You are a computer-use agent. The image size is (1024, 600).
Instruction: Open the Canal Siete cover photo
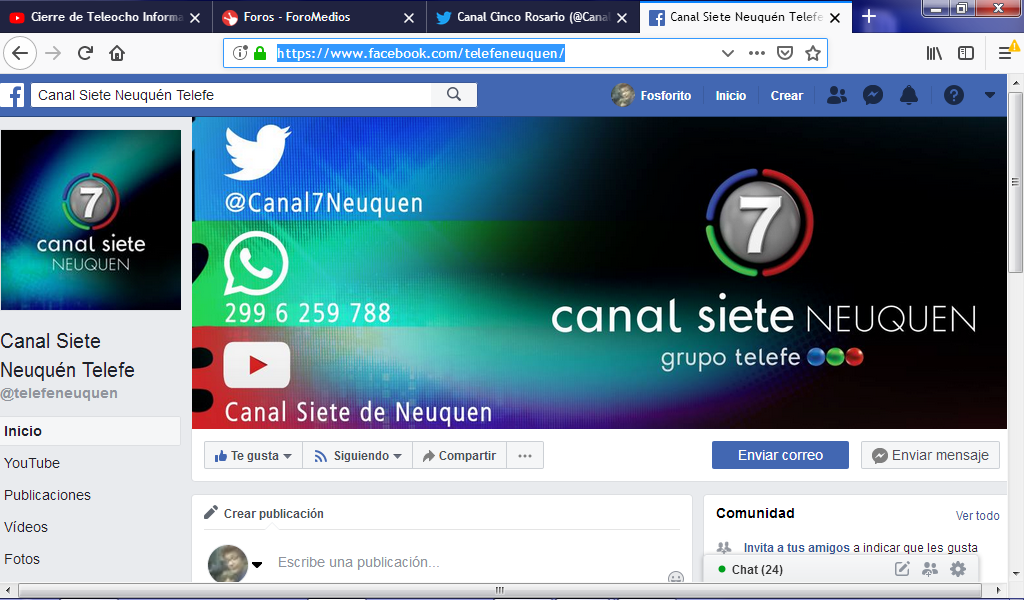(x=600, y=272)
